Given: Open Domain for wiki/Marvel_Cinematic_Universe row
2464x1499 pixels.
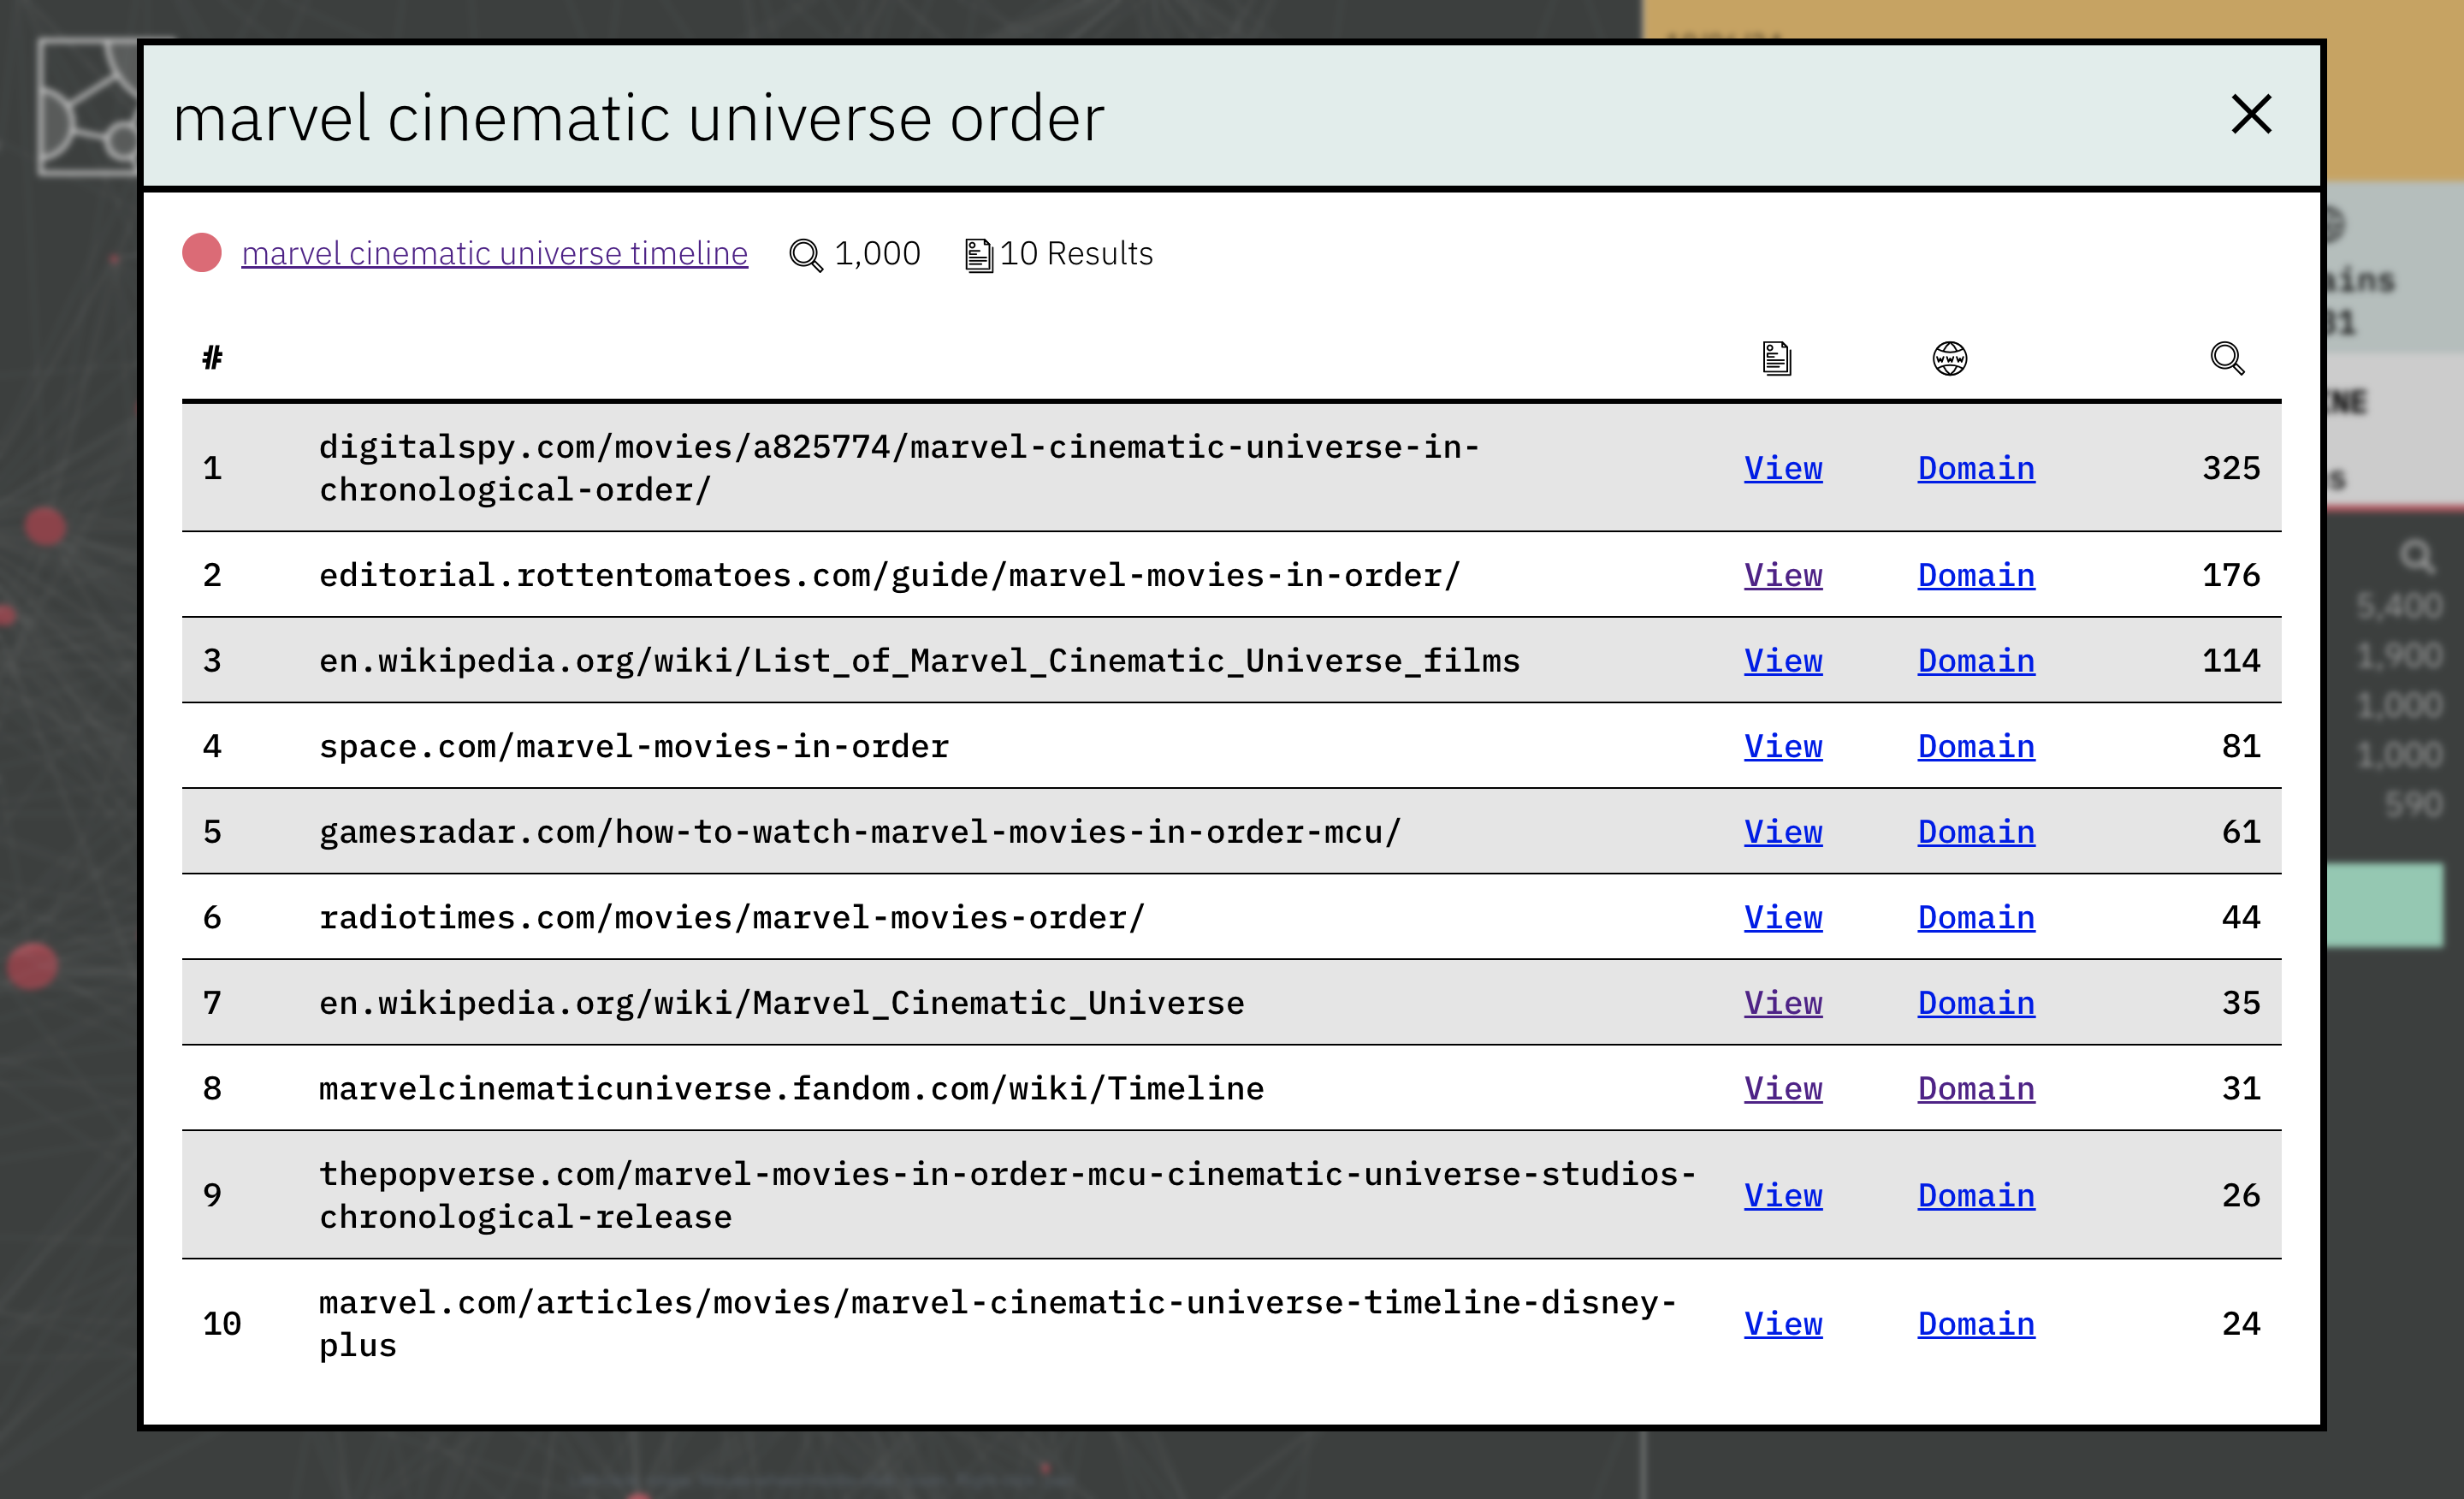Looking at the screenshot, I should (1976, 1003).
